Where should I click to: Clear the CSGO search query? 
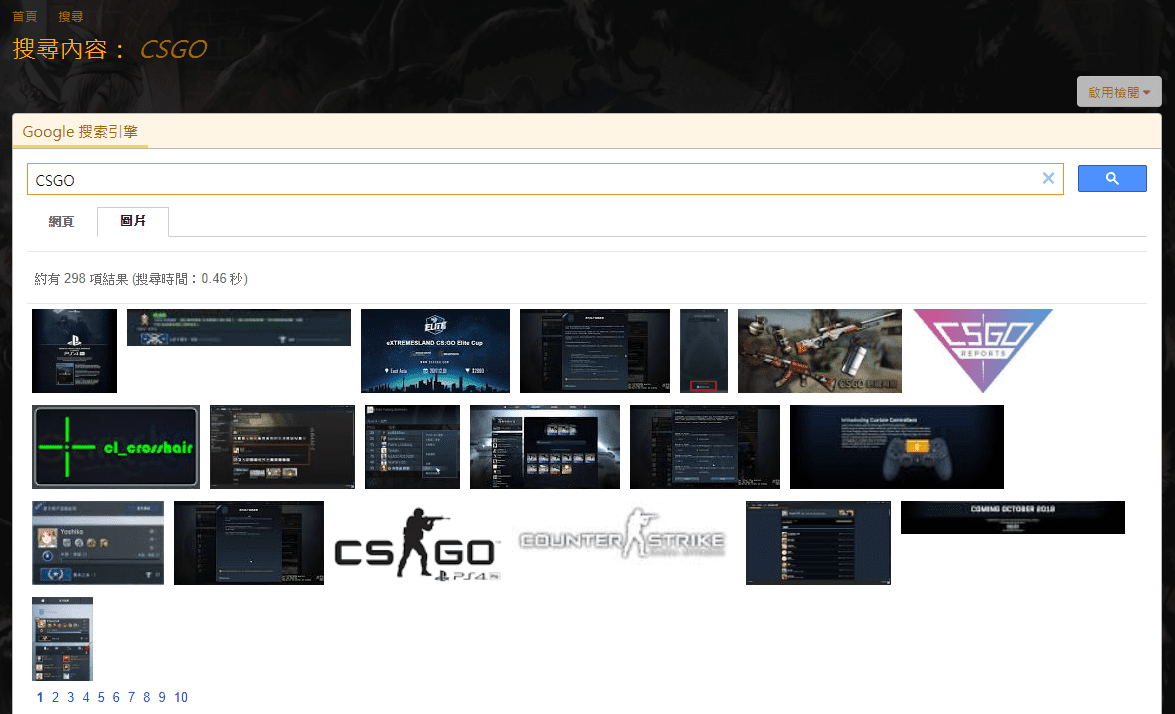tap(1048, 178)
